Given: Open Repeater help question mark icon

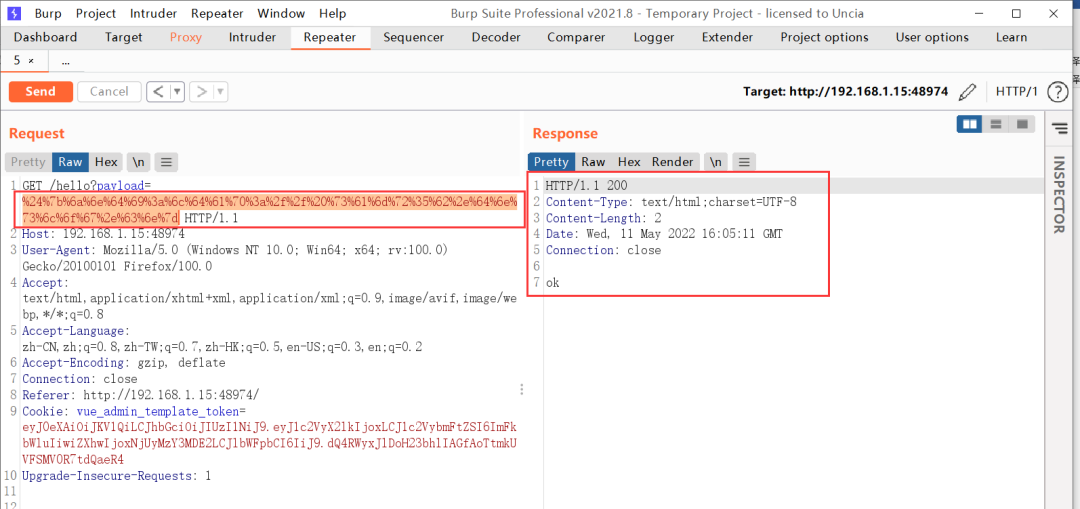Looking at the screenshot, I should click(1057, 92).
